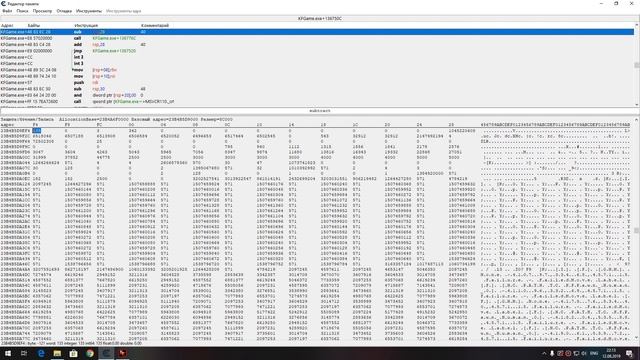Viewport: 640px width, 360px height.
Task: Open the Поиск menu
Action: (x=22, y=11)
